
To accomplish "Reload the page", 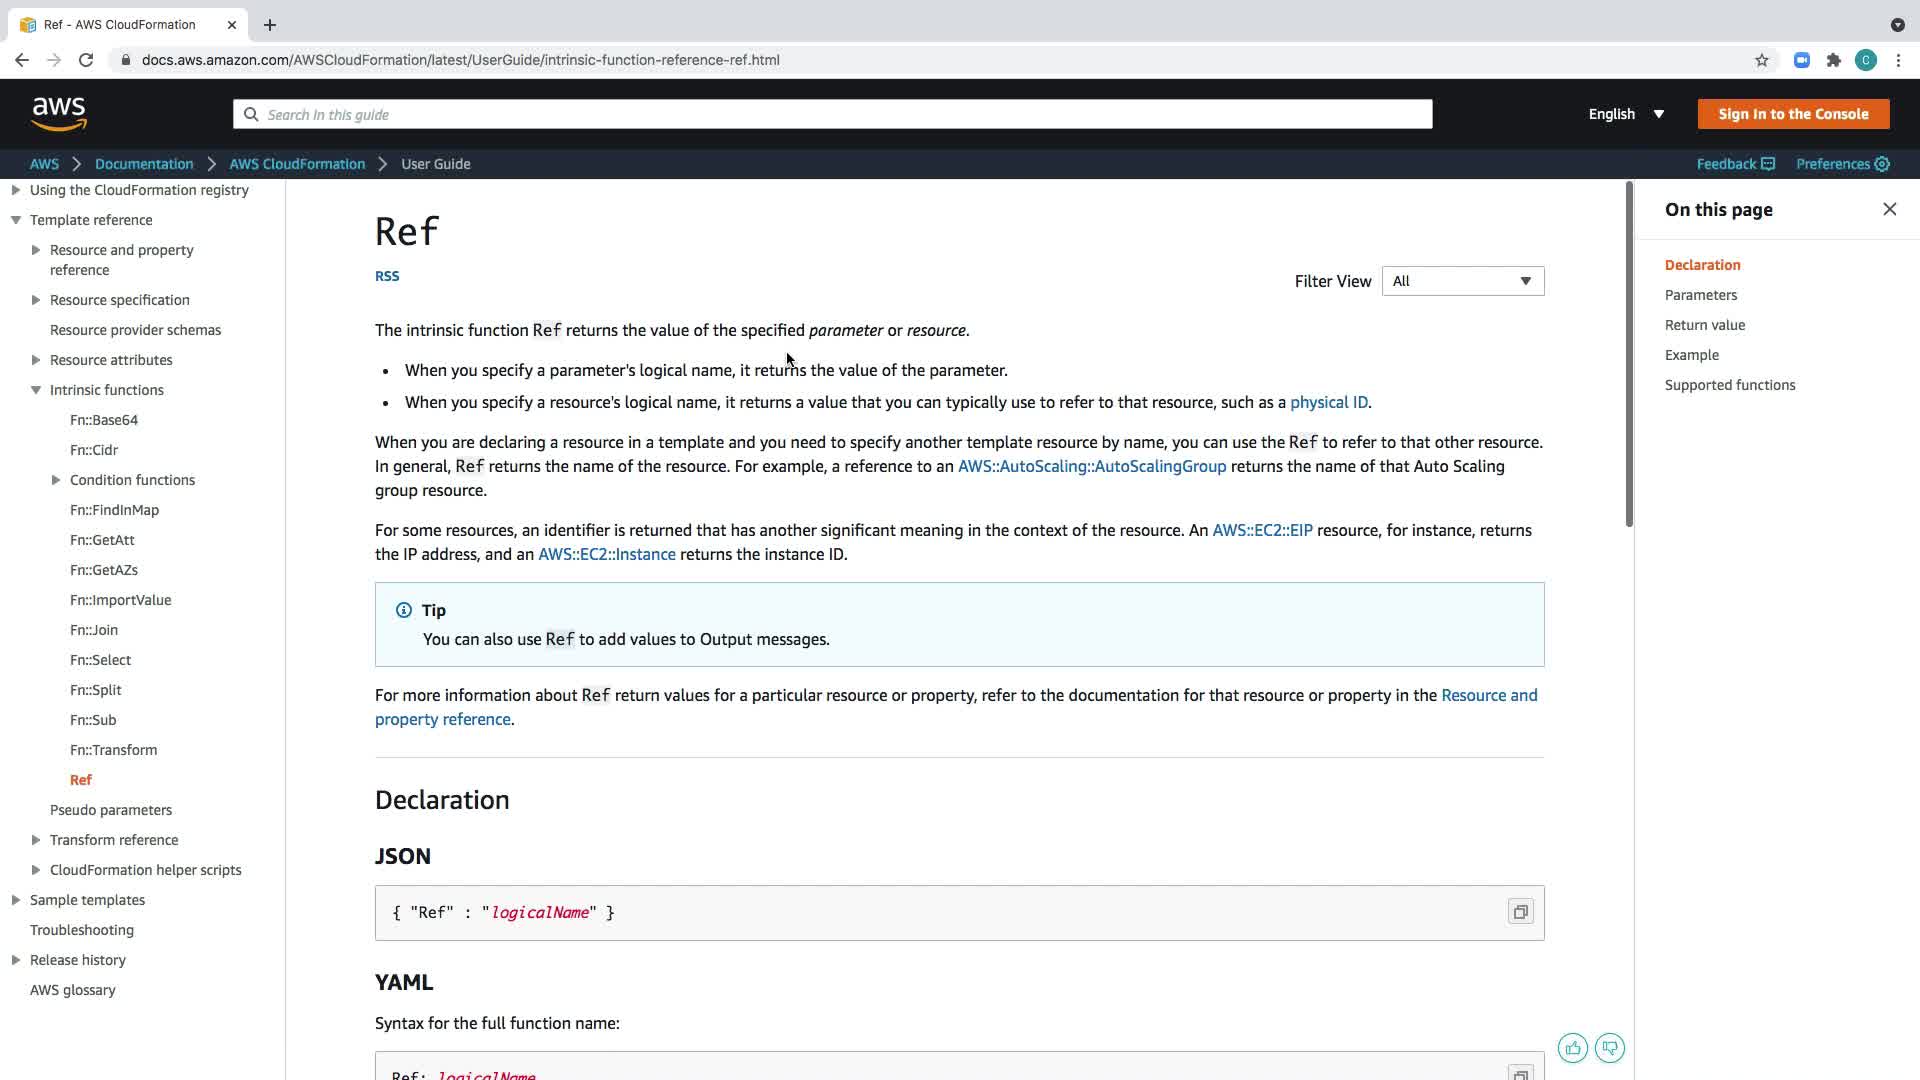I will pos(86,60).
